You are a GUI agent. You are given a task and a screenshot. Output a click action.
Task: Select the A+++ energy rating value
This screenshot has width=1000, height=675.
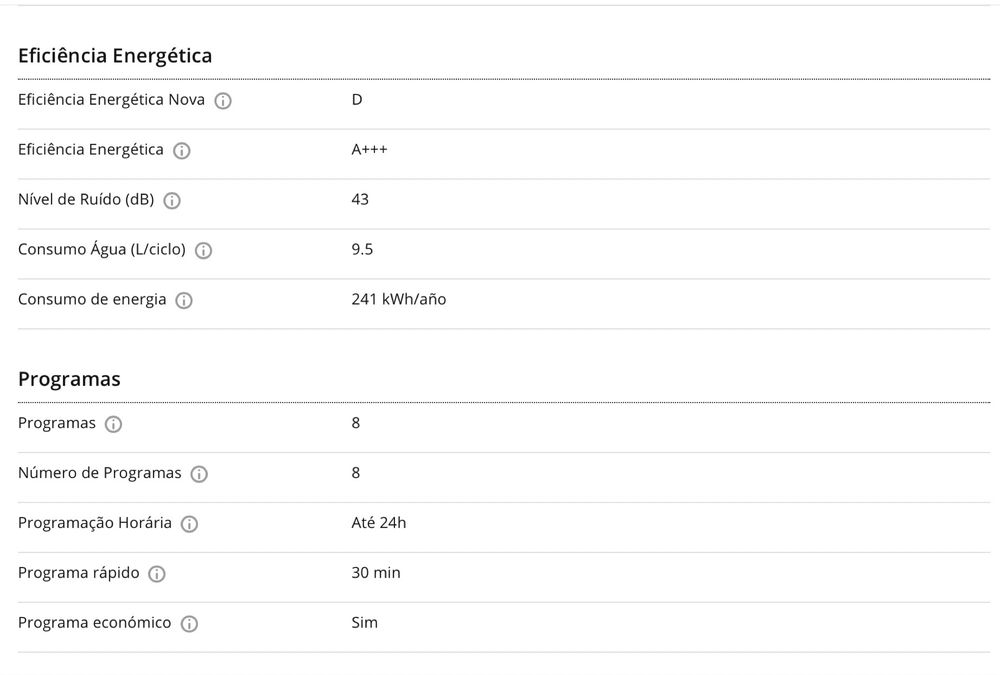pos(369,150)
